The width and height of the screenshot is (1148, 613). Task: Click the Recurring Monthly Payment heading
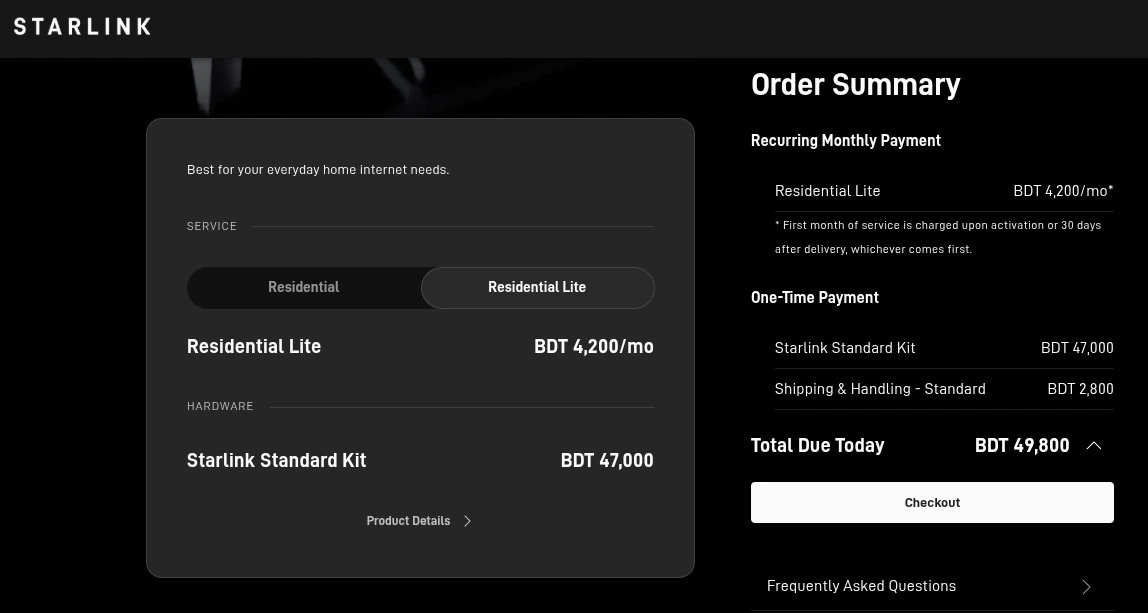click(846, 141)
